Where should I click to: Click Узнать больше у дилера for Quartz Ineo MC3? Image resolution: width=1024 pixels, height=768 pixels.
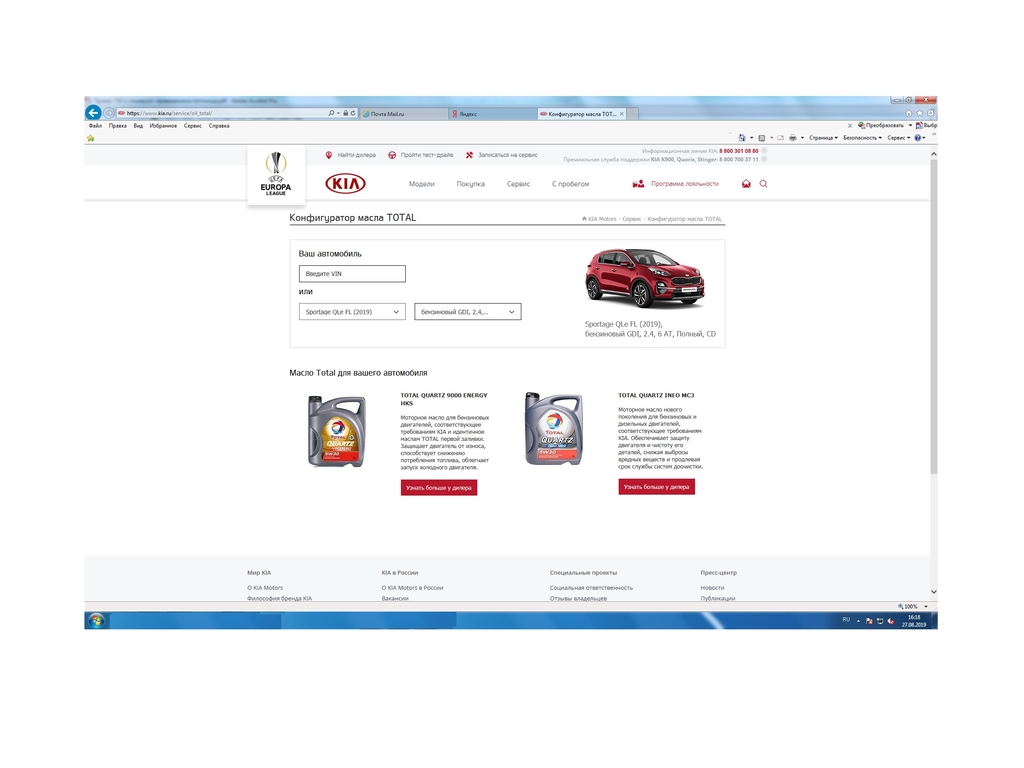pos(656,487)
